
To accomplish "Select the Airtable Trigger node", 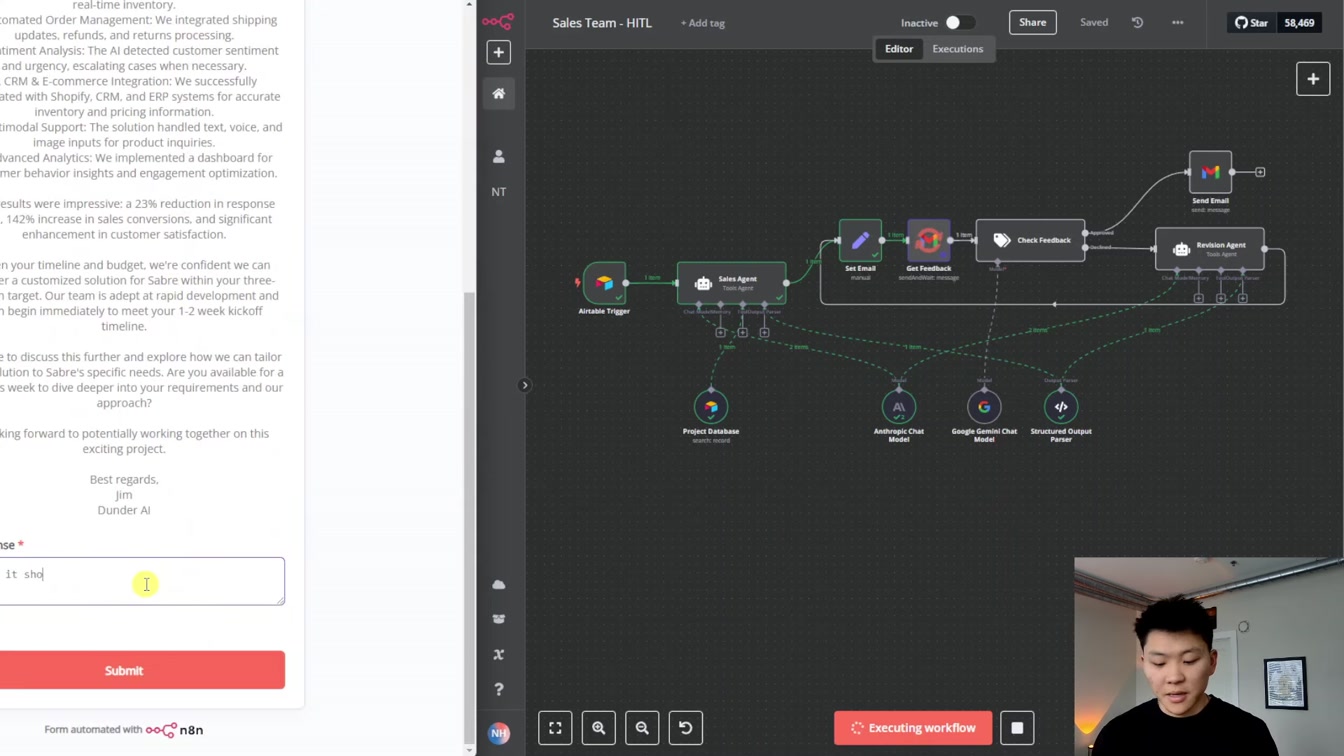I will click(604, 283).
